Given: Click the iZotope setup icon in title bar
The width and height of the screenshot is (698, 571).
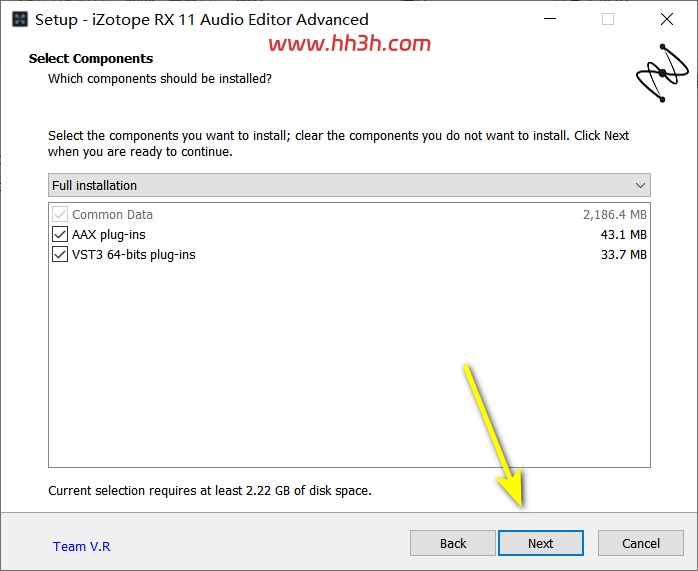Looking at the screenshot, I should tap(20, 19).
